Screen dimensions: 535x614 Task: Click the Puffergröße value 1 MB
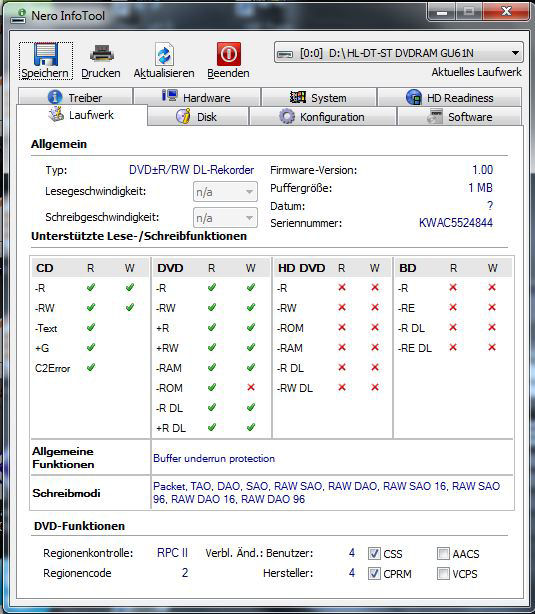point(481,188)
